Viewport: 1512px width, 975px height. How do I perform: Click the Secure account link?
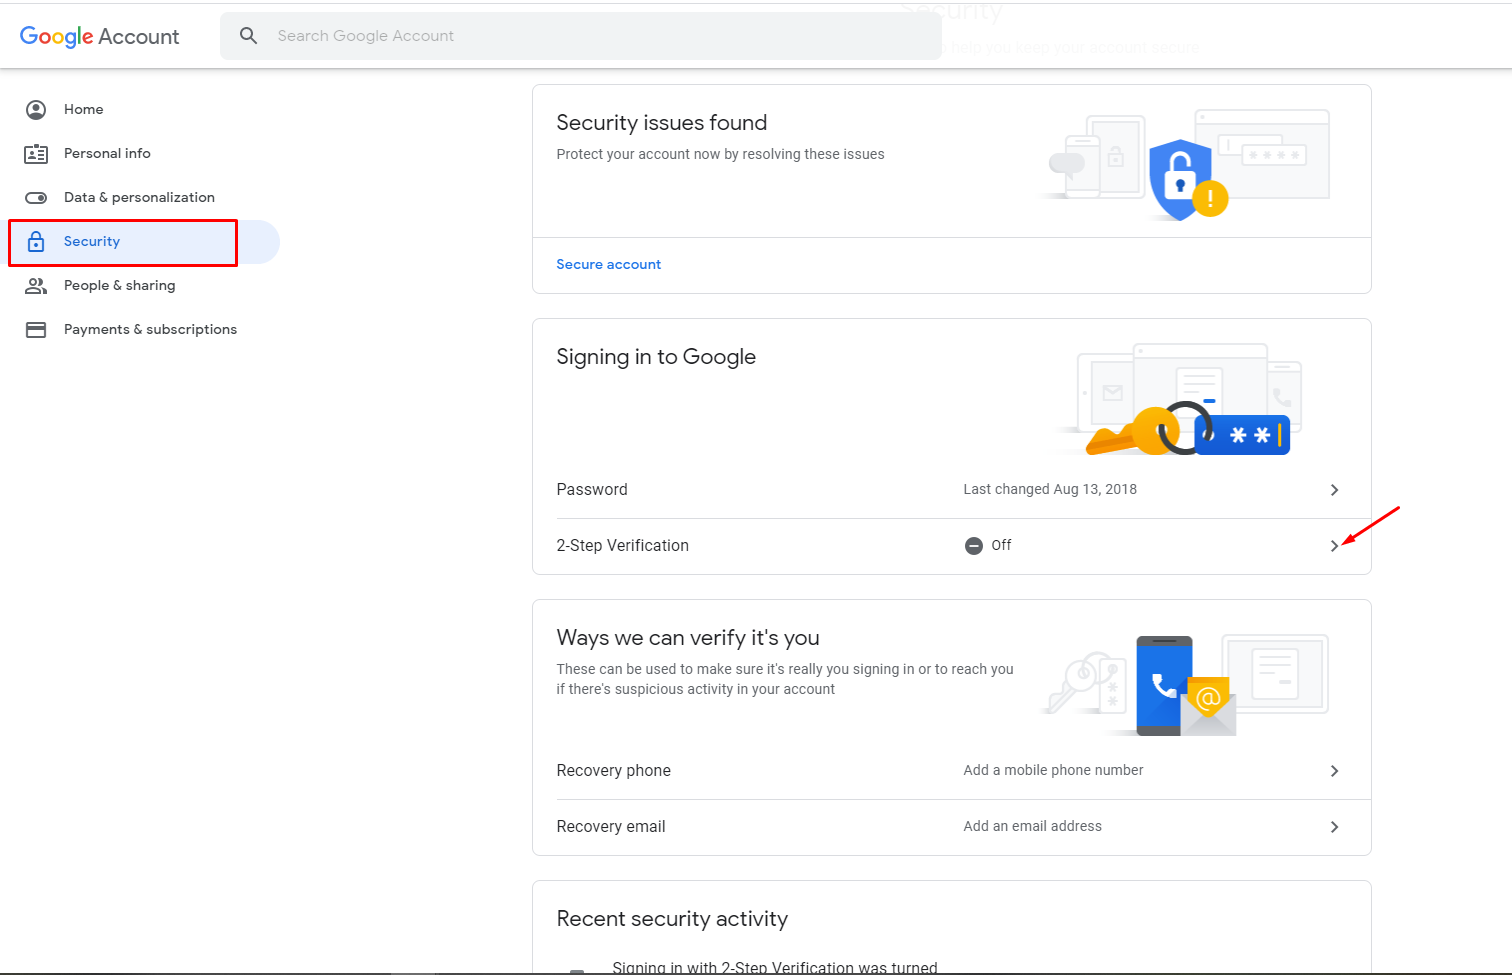click(x=608, y=265)
